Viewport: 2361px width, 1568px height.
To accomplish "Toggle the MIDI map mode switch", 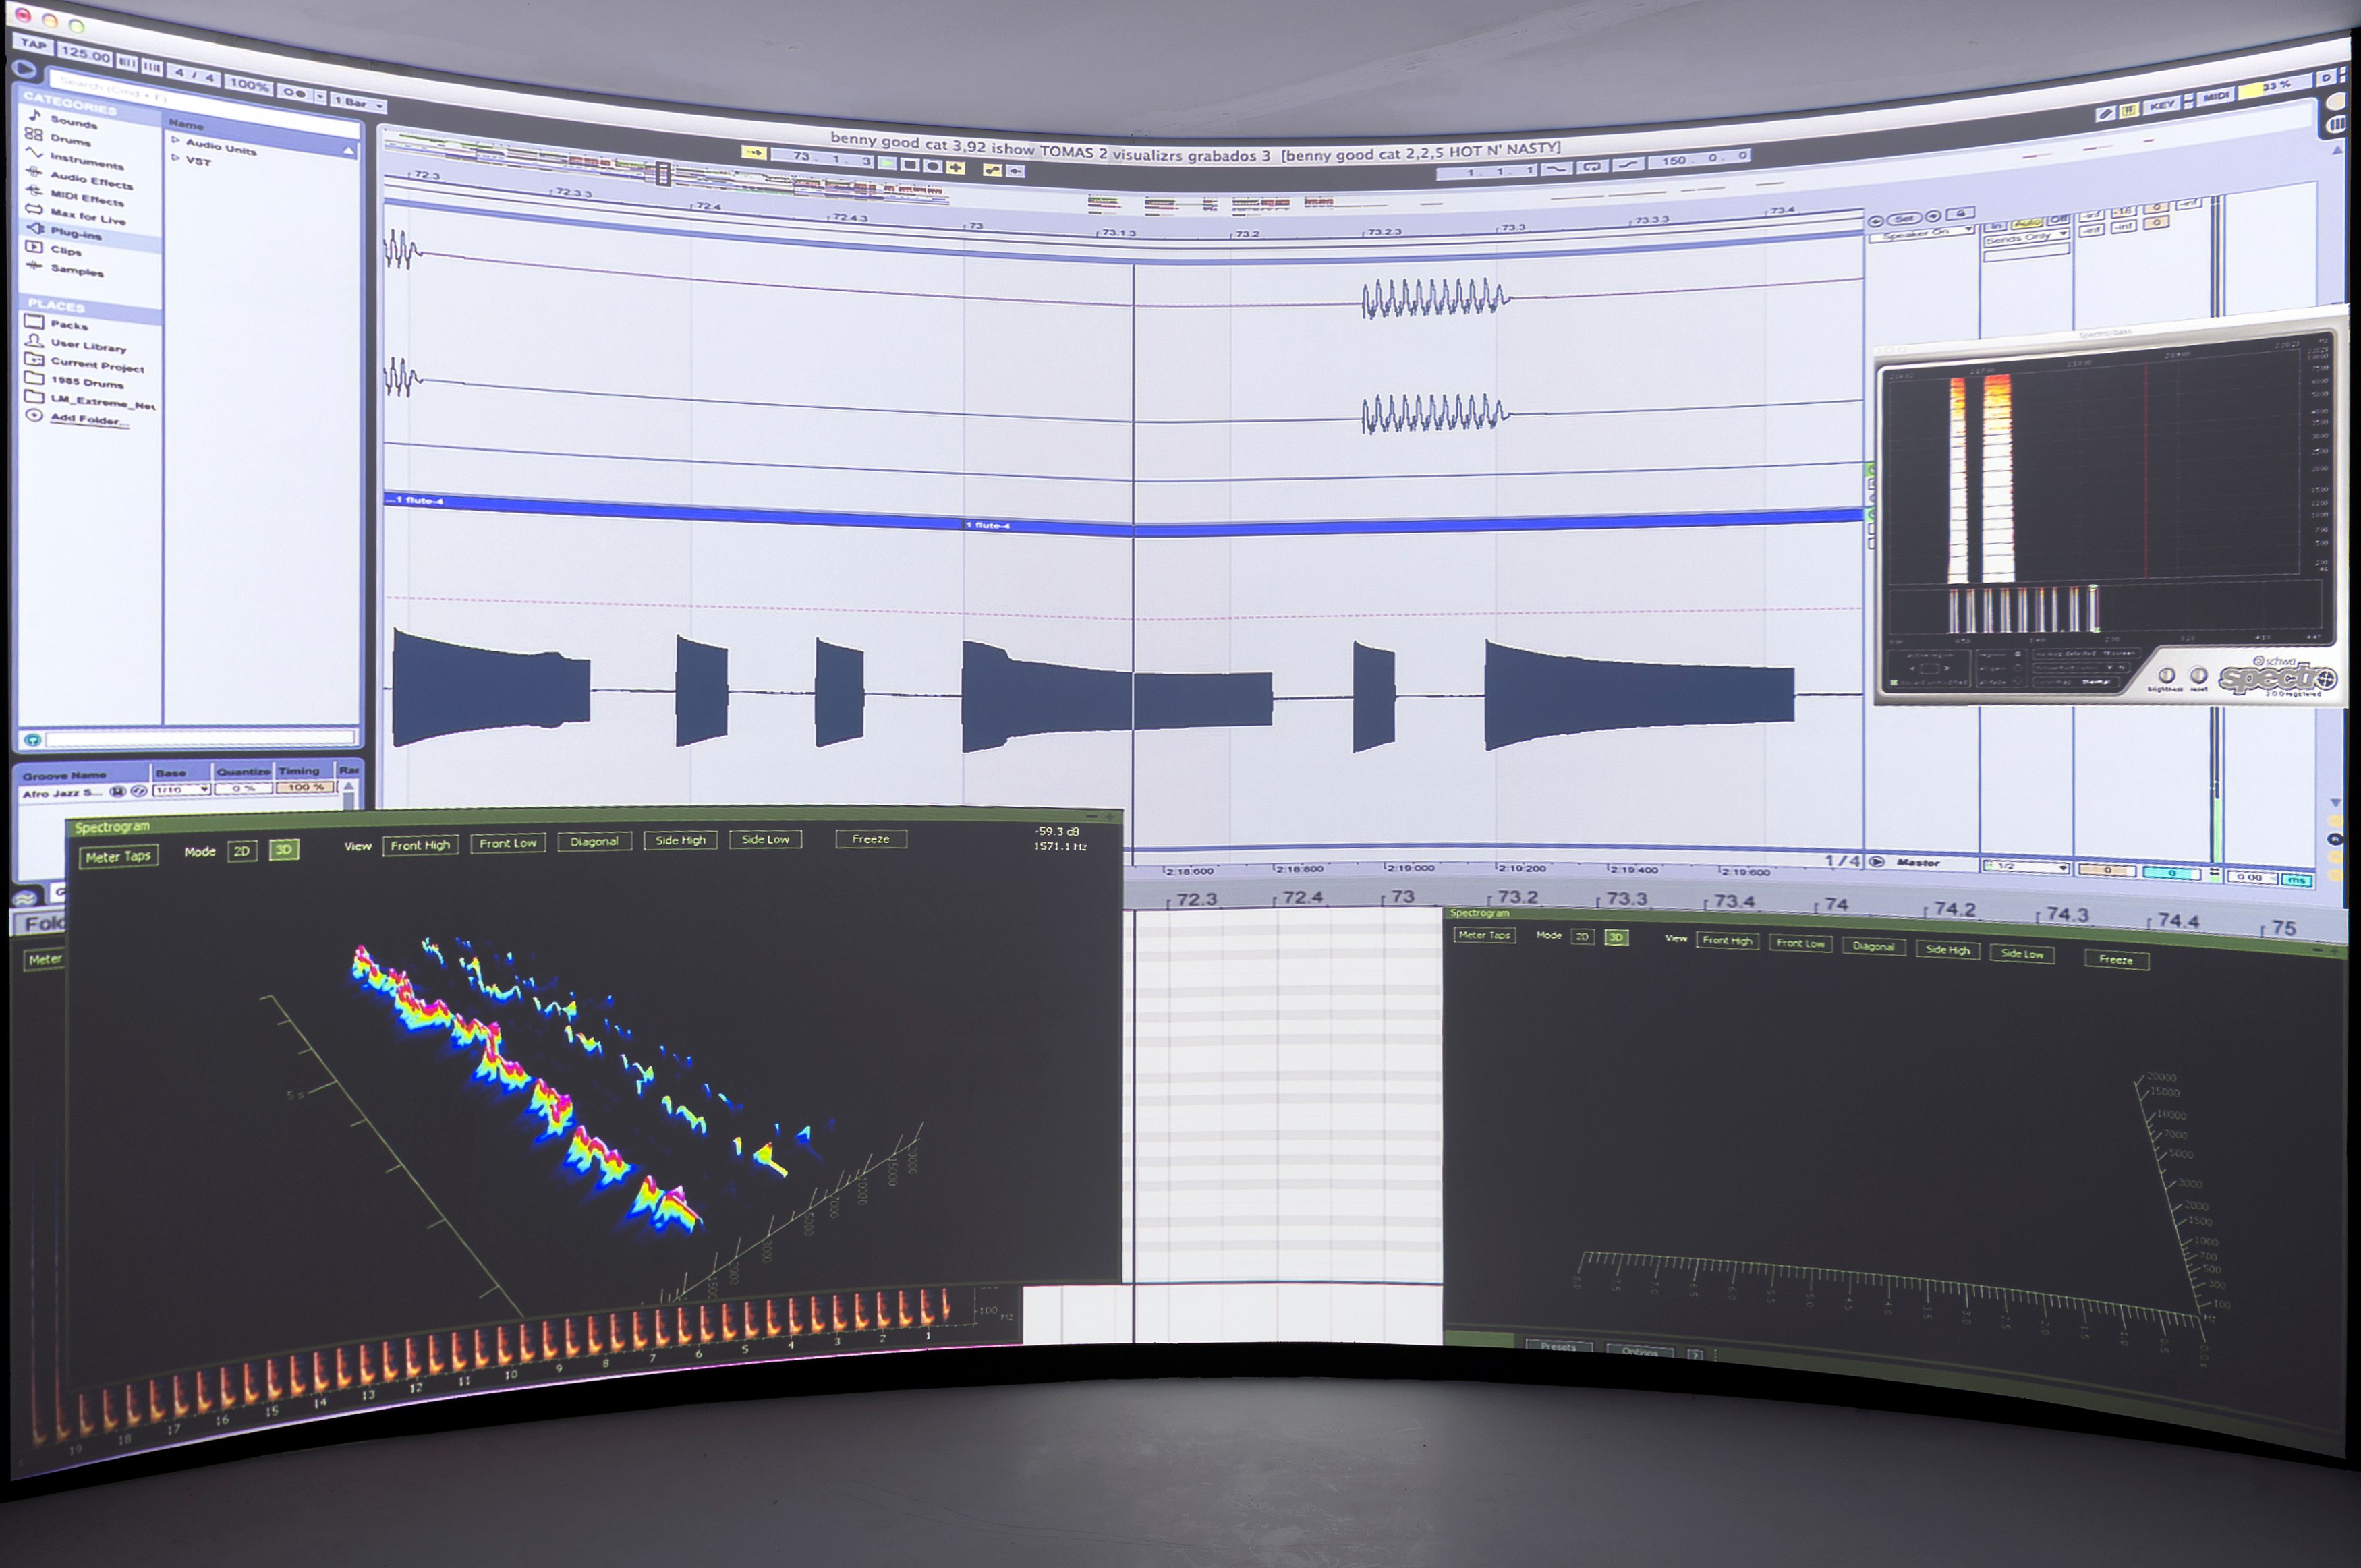I will (x=2215, y=96).
